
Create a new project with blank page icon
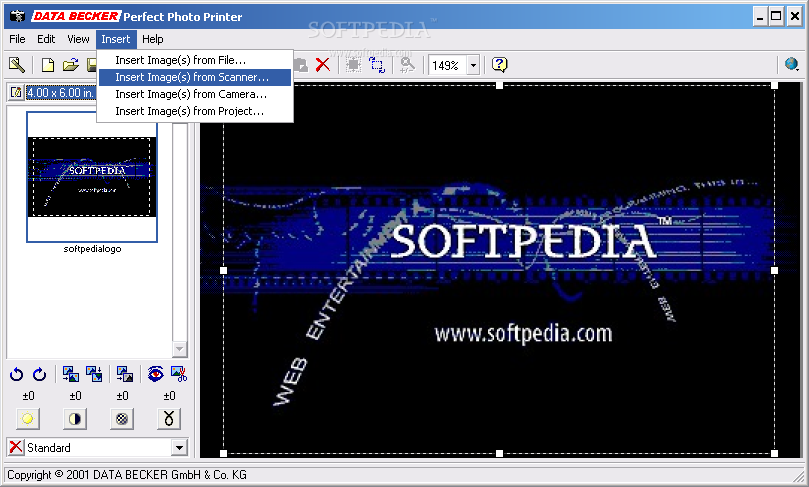click(x=47, y=65)
